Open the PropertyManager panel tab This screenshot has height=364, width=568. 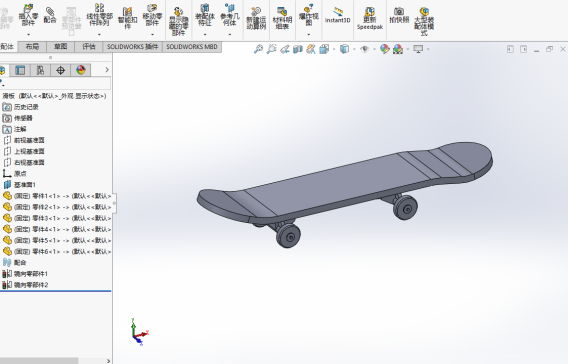pyautogui.click(x=20, y=70)
